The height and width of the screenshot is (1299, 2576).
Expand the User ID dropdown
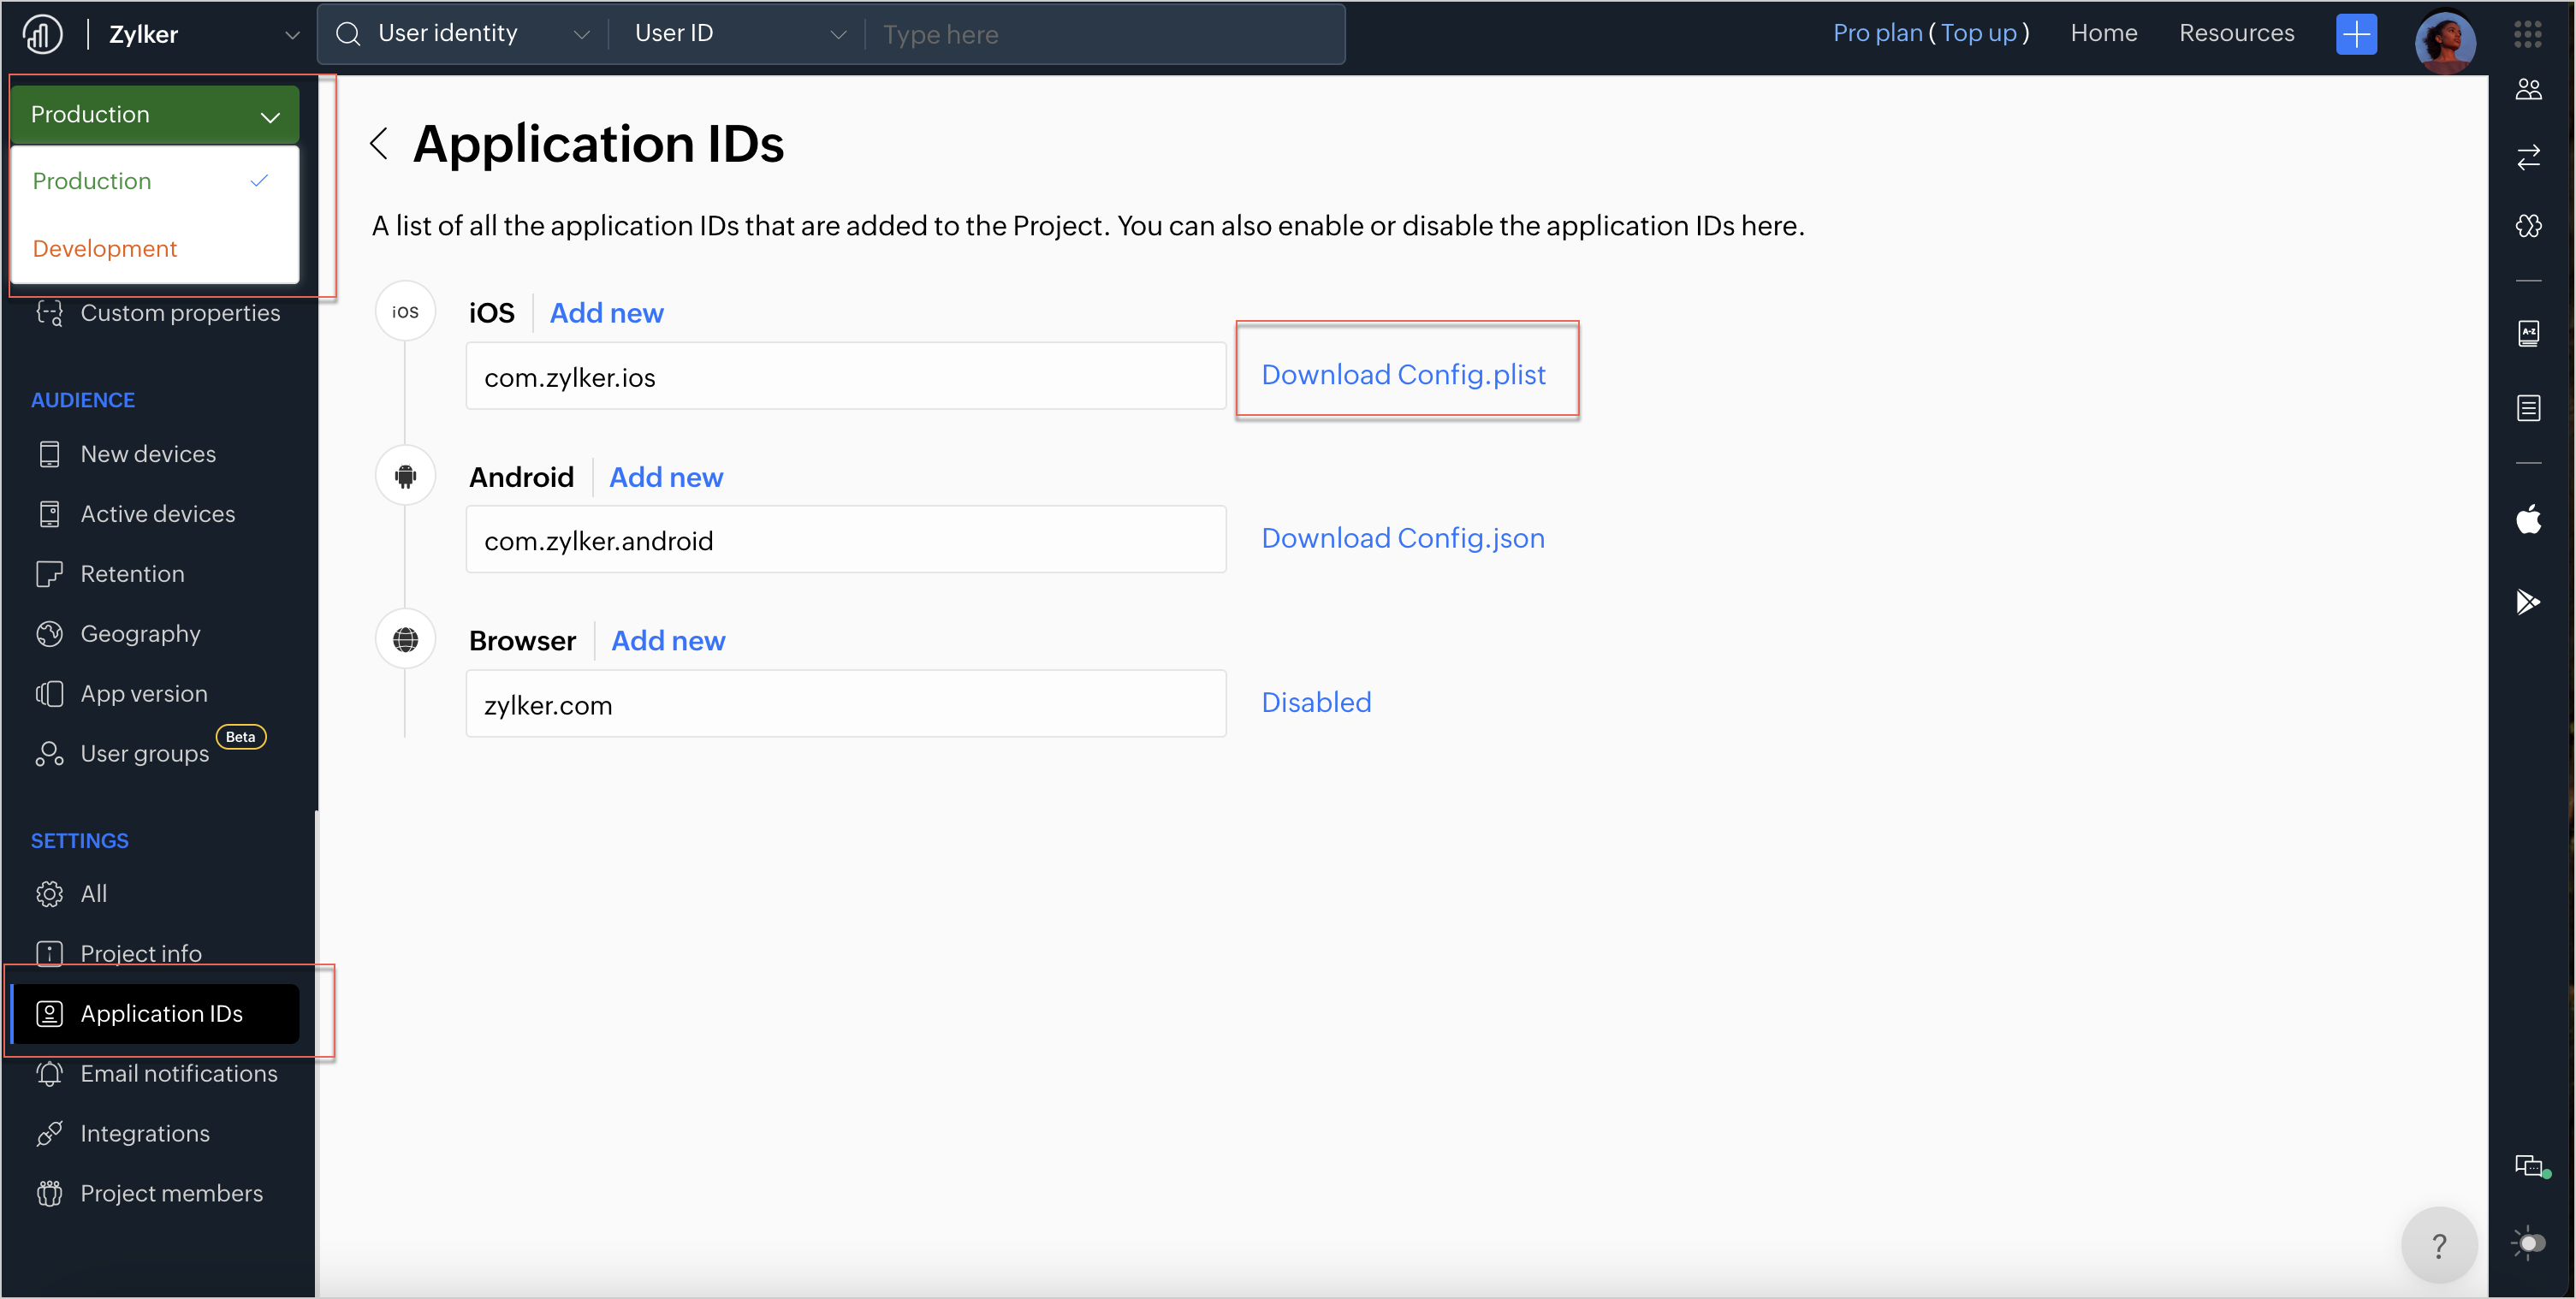[x=739, y=34]
